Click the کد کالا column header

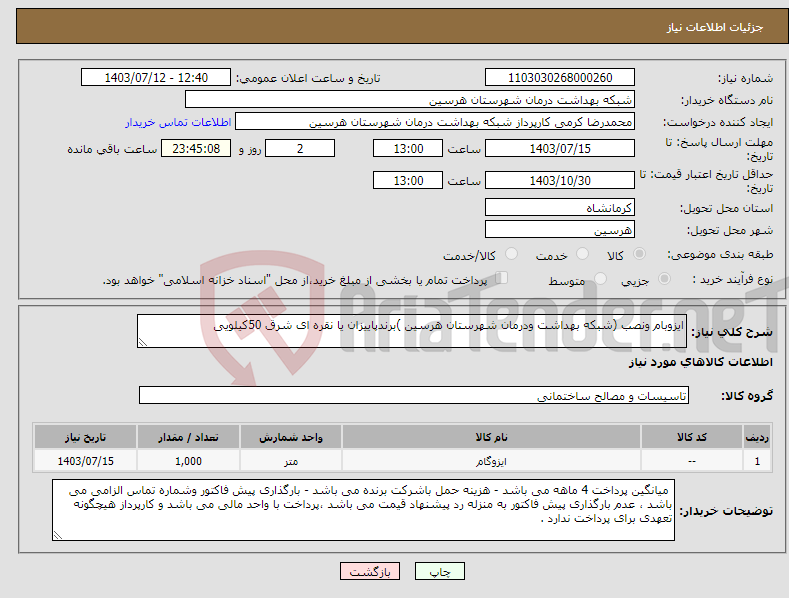[x=691, y=437]
